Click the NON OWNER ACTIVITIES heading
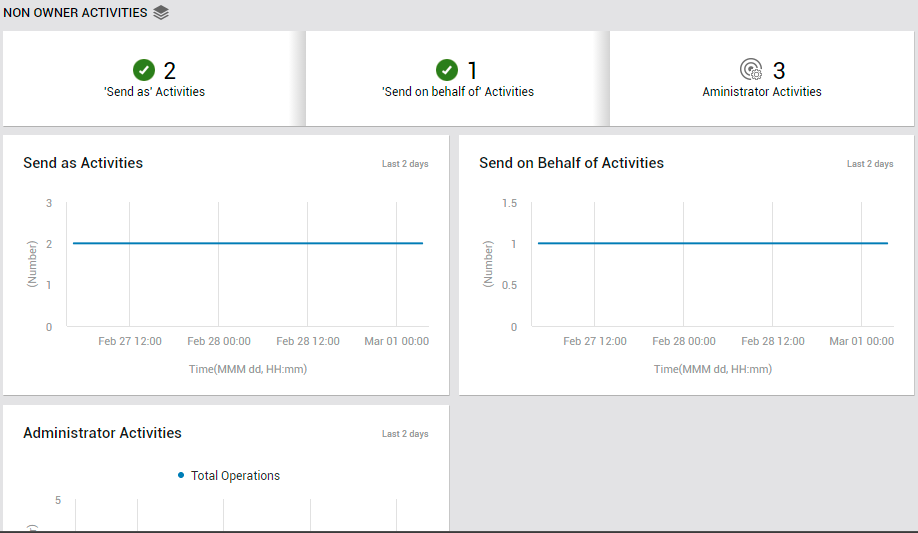The height and width of the screenshot is (533, 918). [76, 13]
